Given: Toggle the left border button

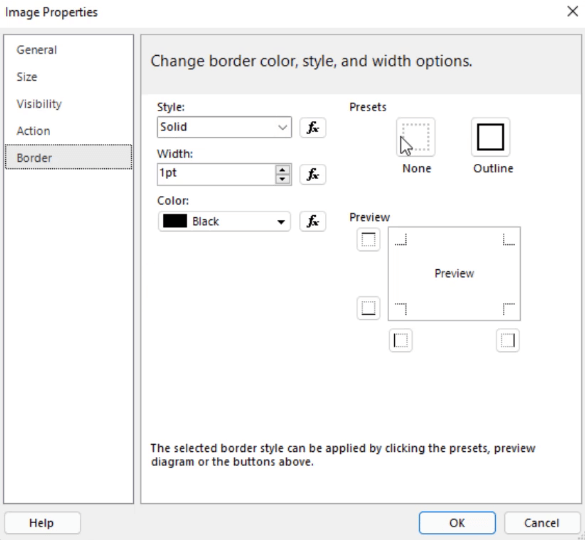Looking at the screenshot, I should pos(401,340).
